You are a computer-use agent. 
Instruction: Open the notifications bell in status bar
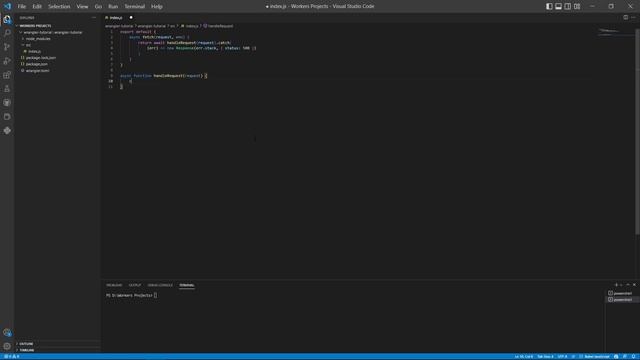[x=633, y=357]
